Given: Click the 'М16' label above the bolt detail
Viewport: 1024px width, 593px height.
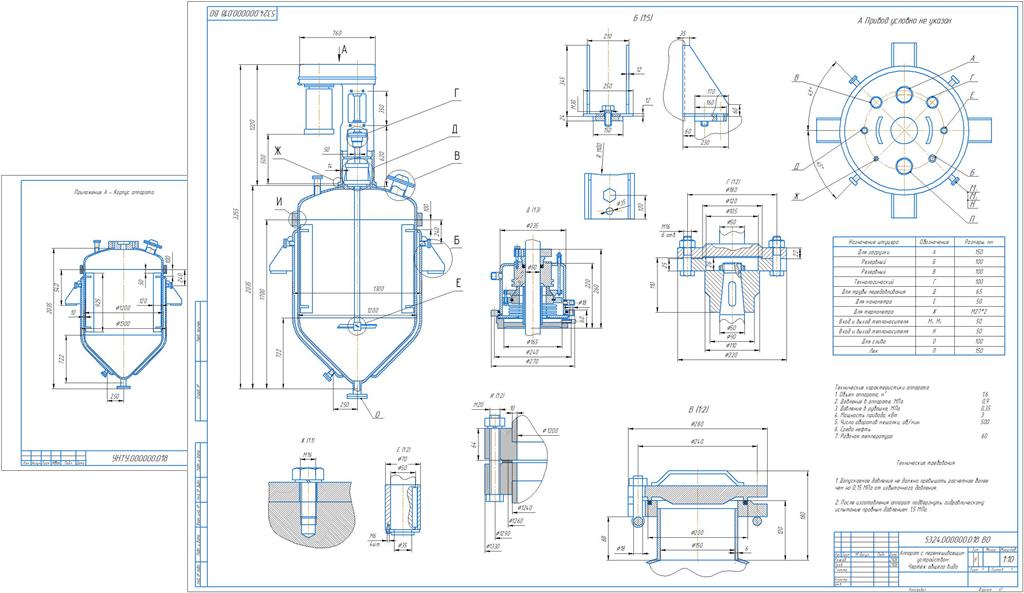Looking at the screenshot, I should point(307,454).
